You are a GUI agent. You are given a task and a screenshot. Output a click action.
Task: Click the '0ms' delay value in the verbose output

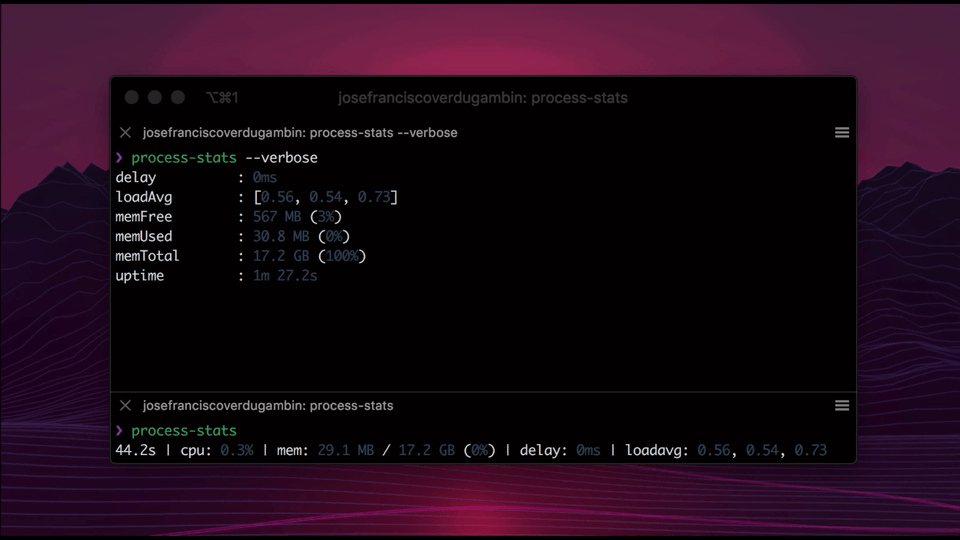[x=265, y=178]
